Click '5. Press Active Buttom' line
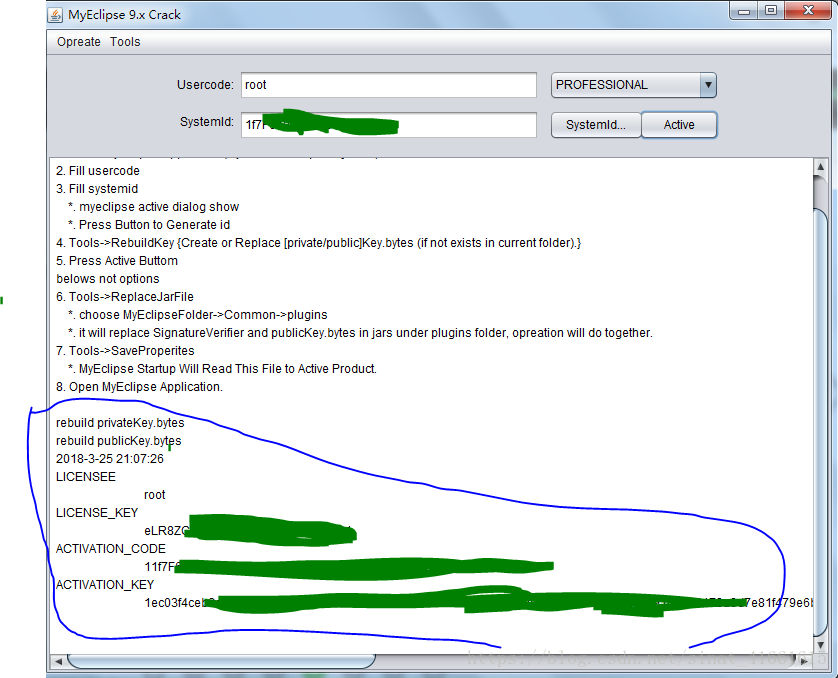This screenshot has width=838, height=678. pos(117,261)
